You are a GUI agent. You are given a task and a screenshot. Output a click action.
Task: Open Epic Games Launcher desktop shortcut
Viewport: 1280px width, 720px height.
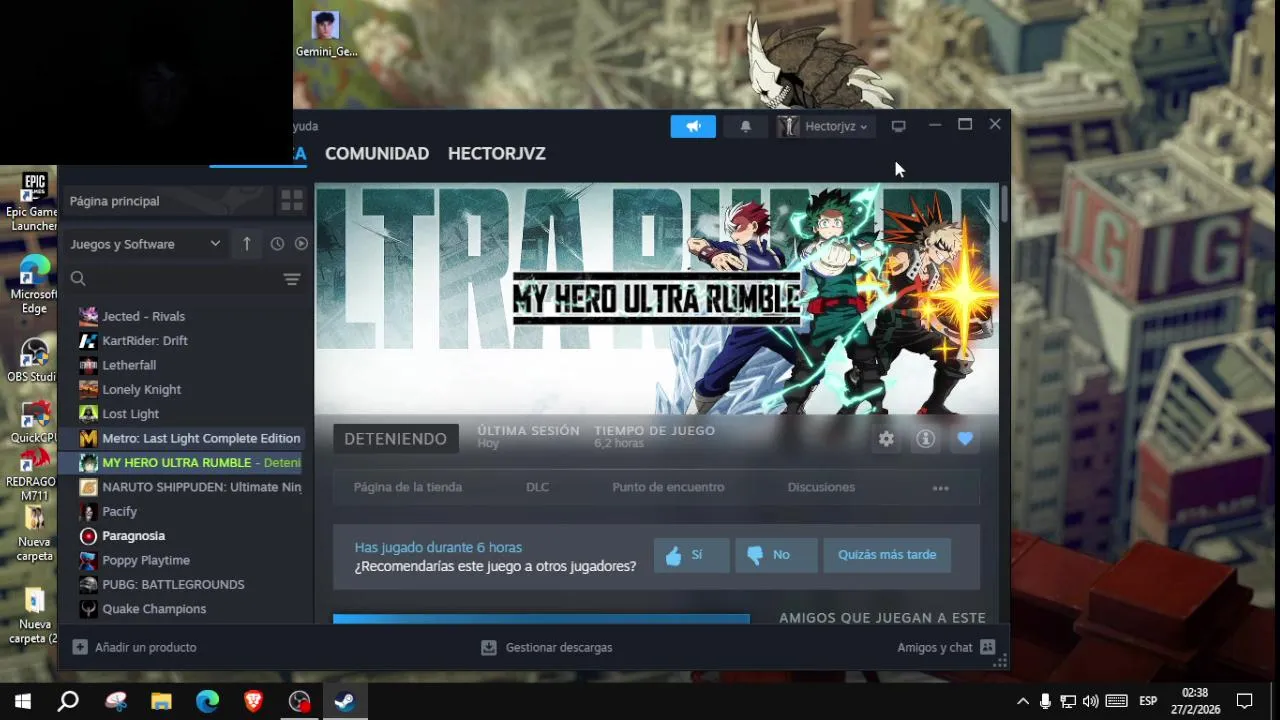coord(33,201)
